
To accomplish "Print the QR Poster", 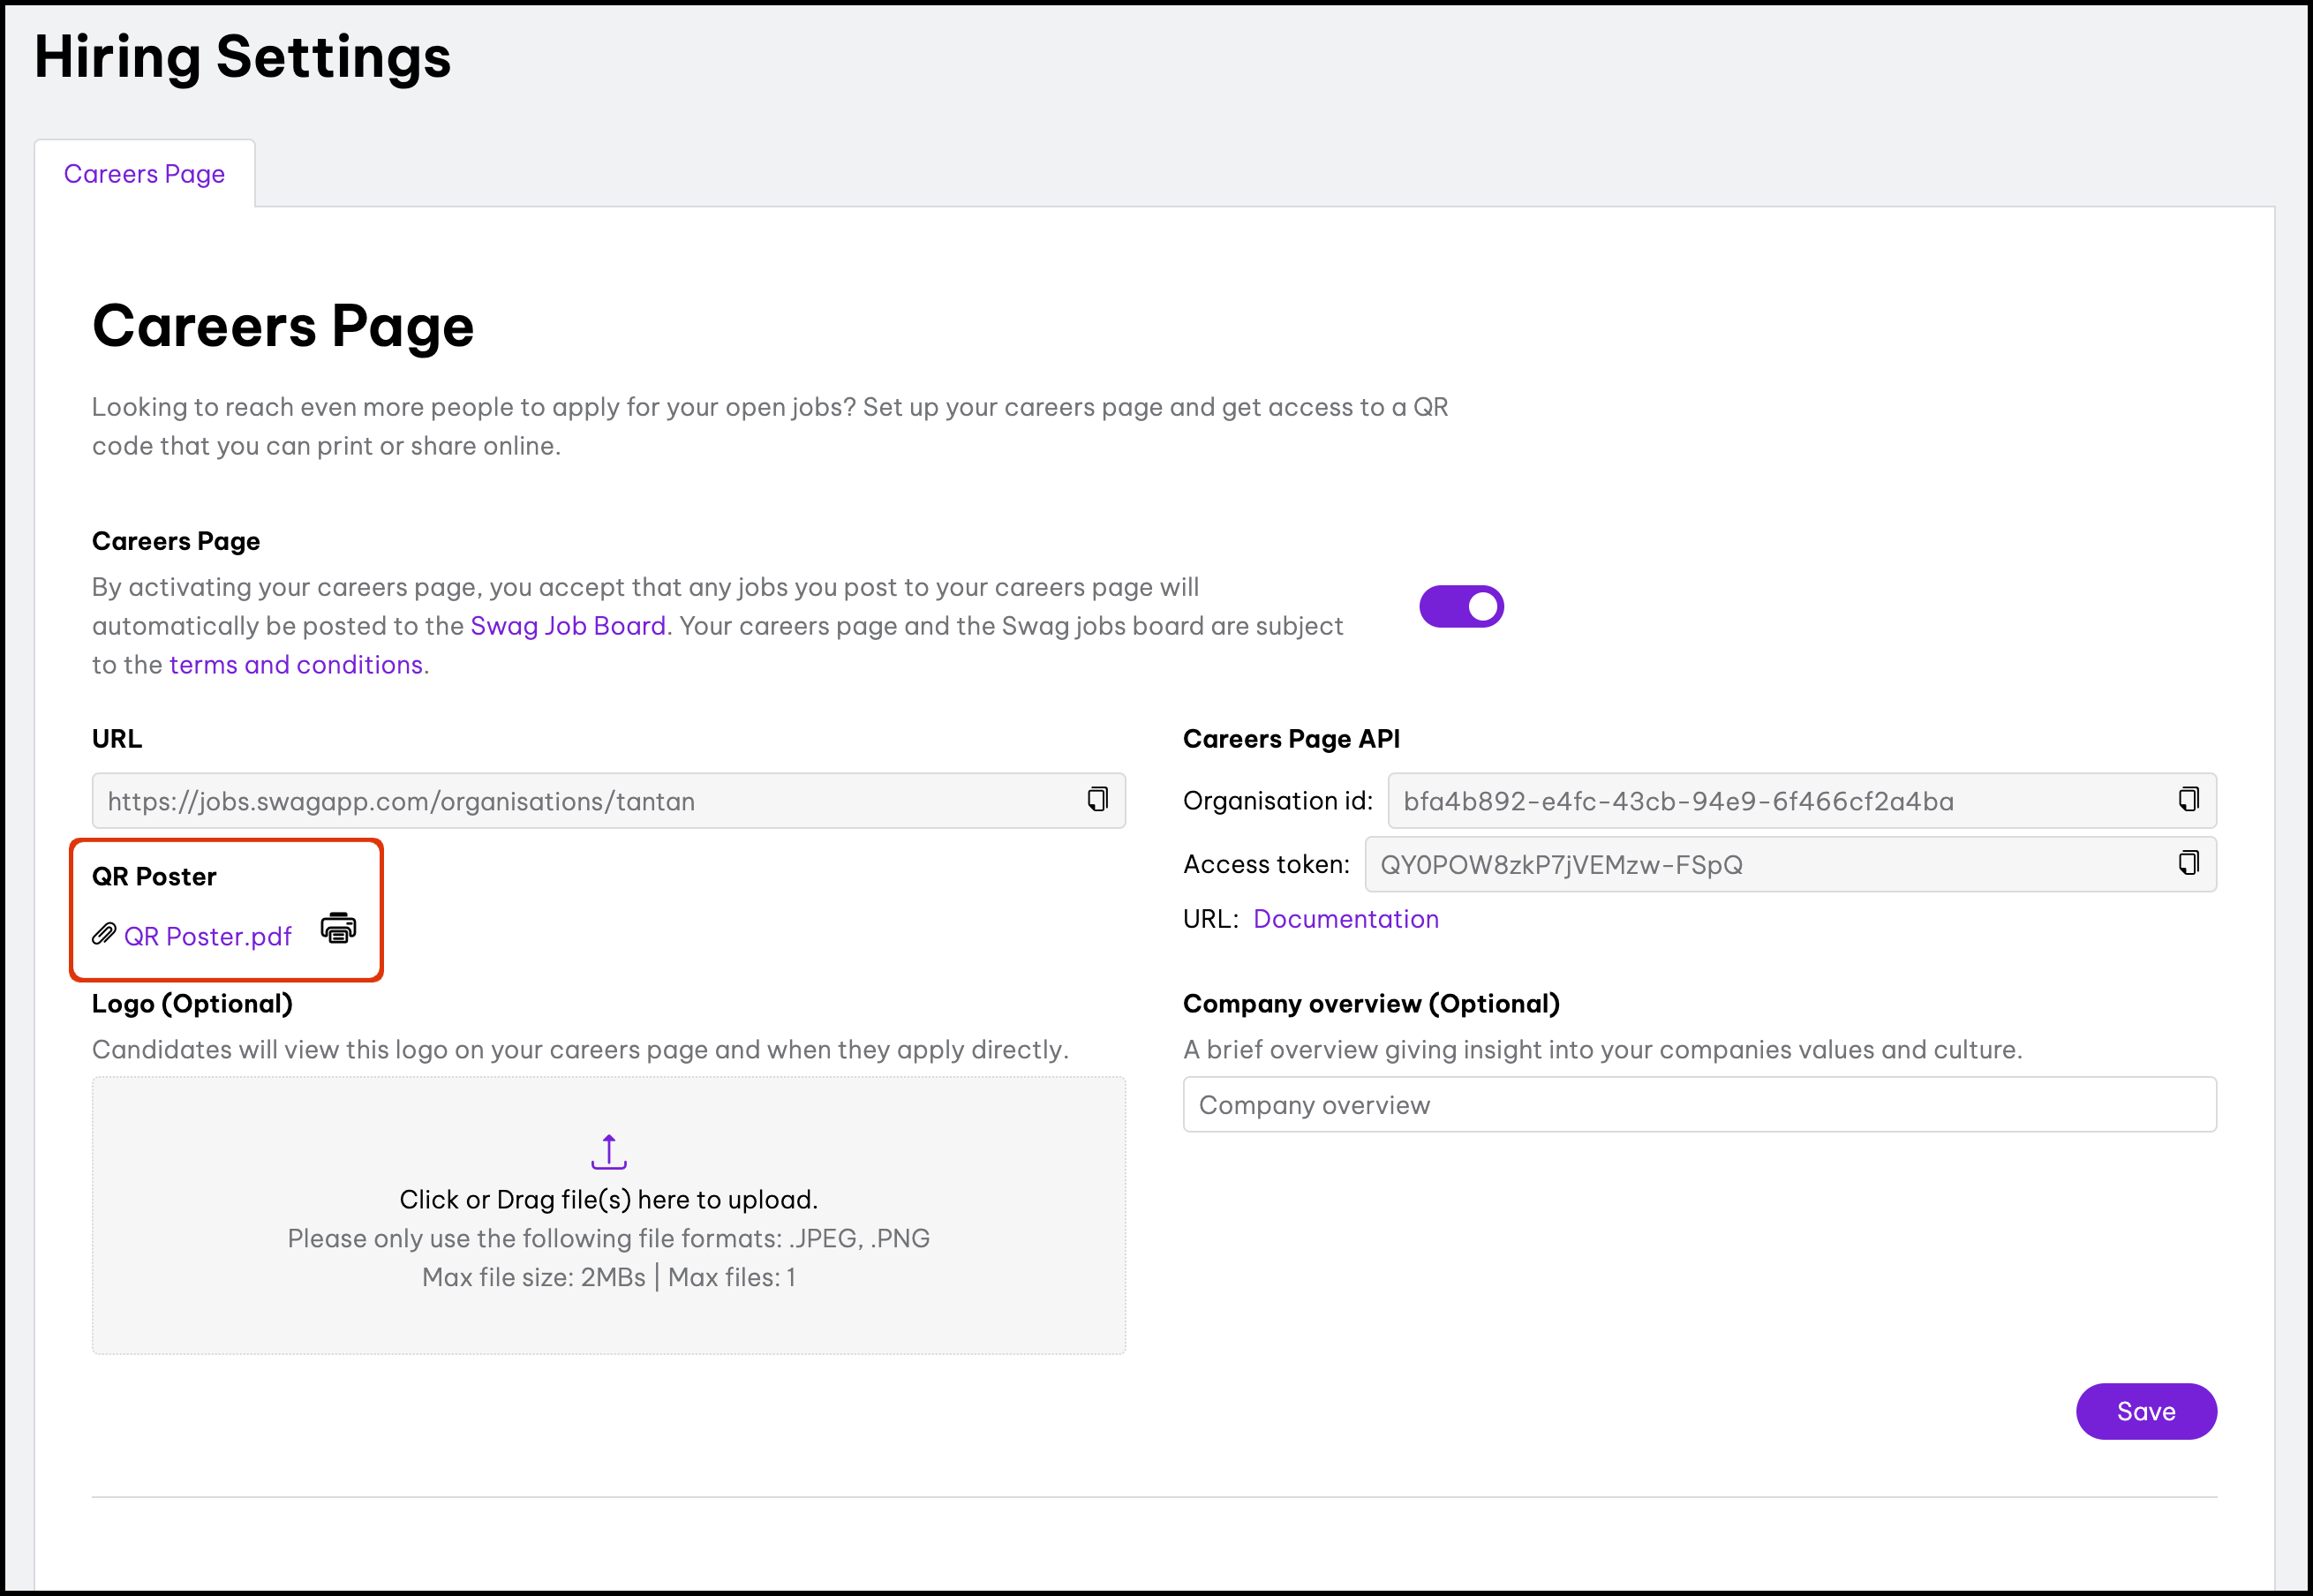I will [x=338, y=928].
